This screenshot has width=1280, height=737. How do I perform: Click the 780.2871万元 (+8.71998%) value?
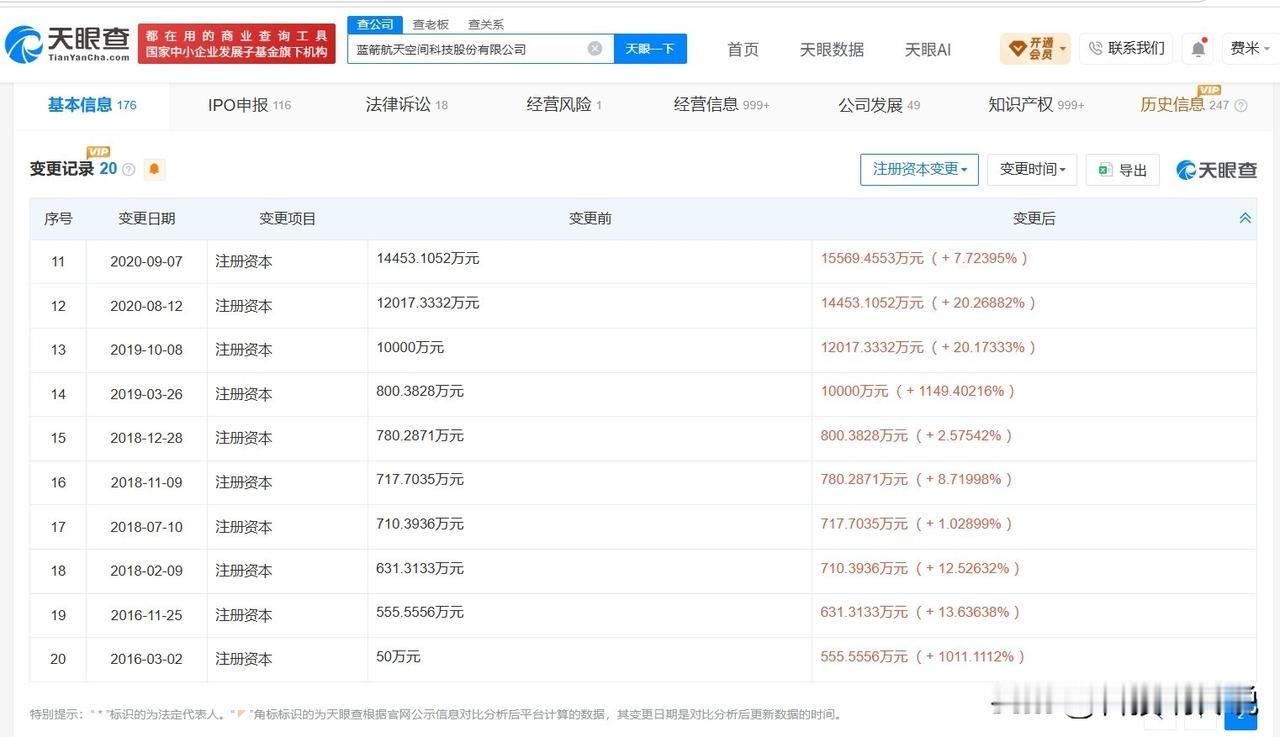click(917, 479)
